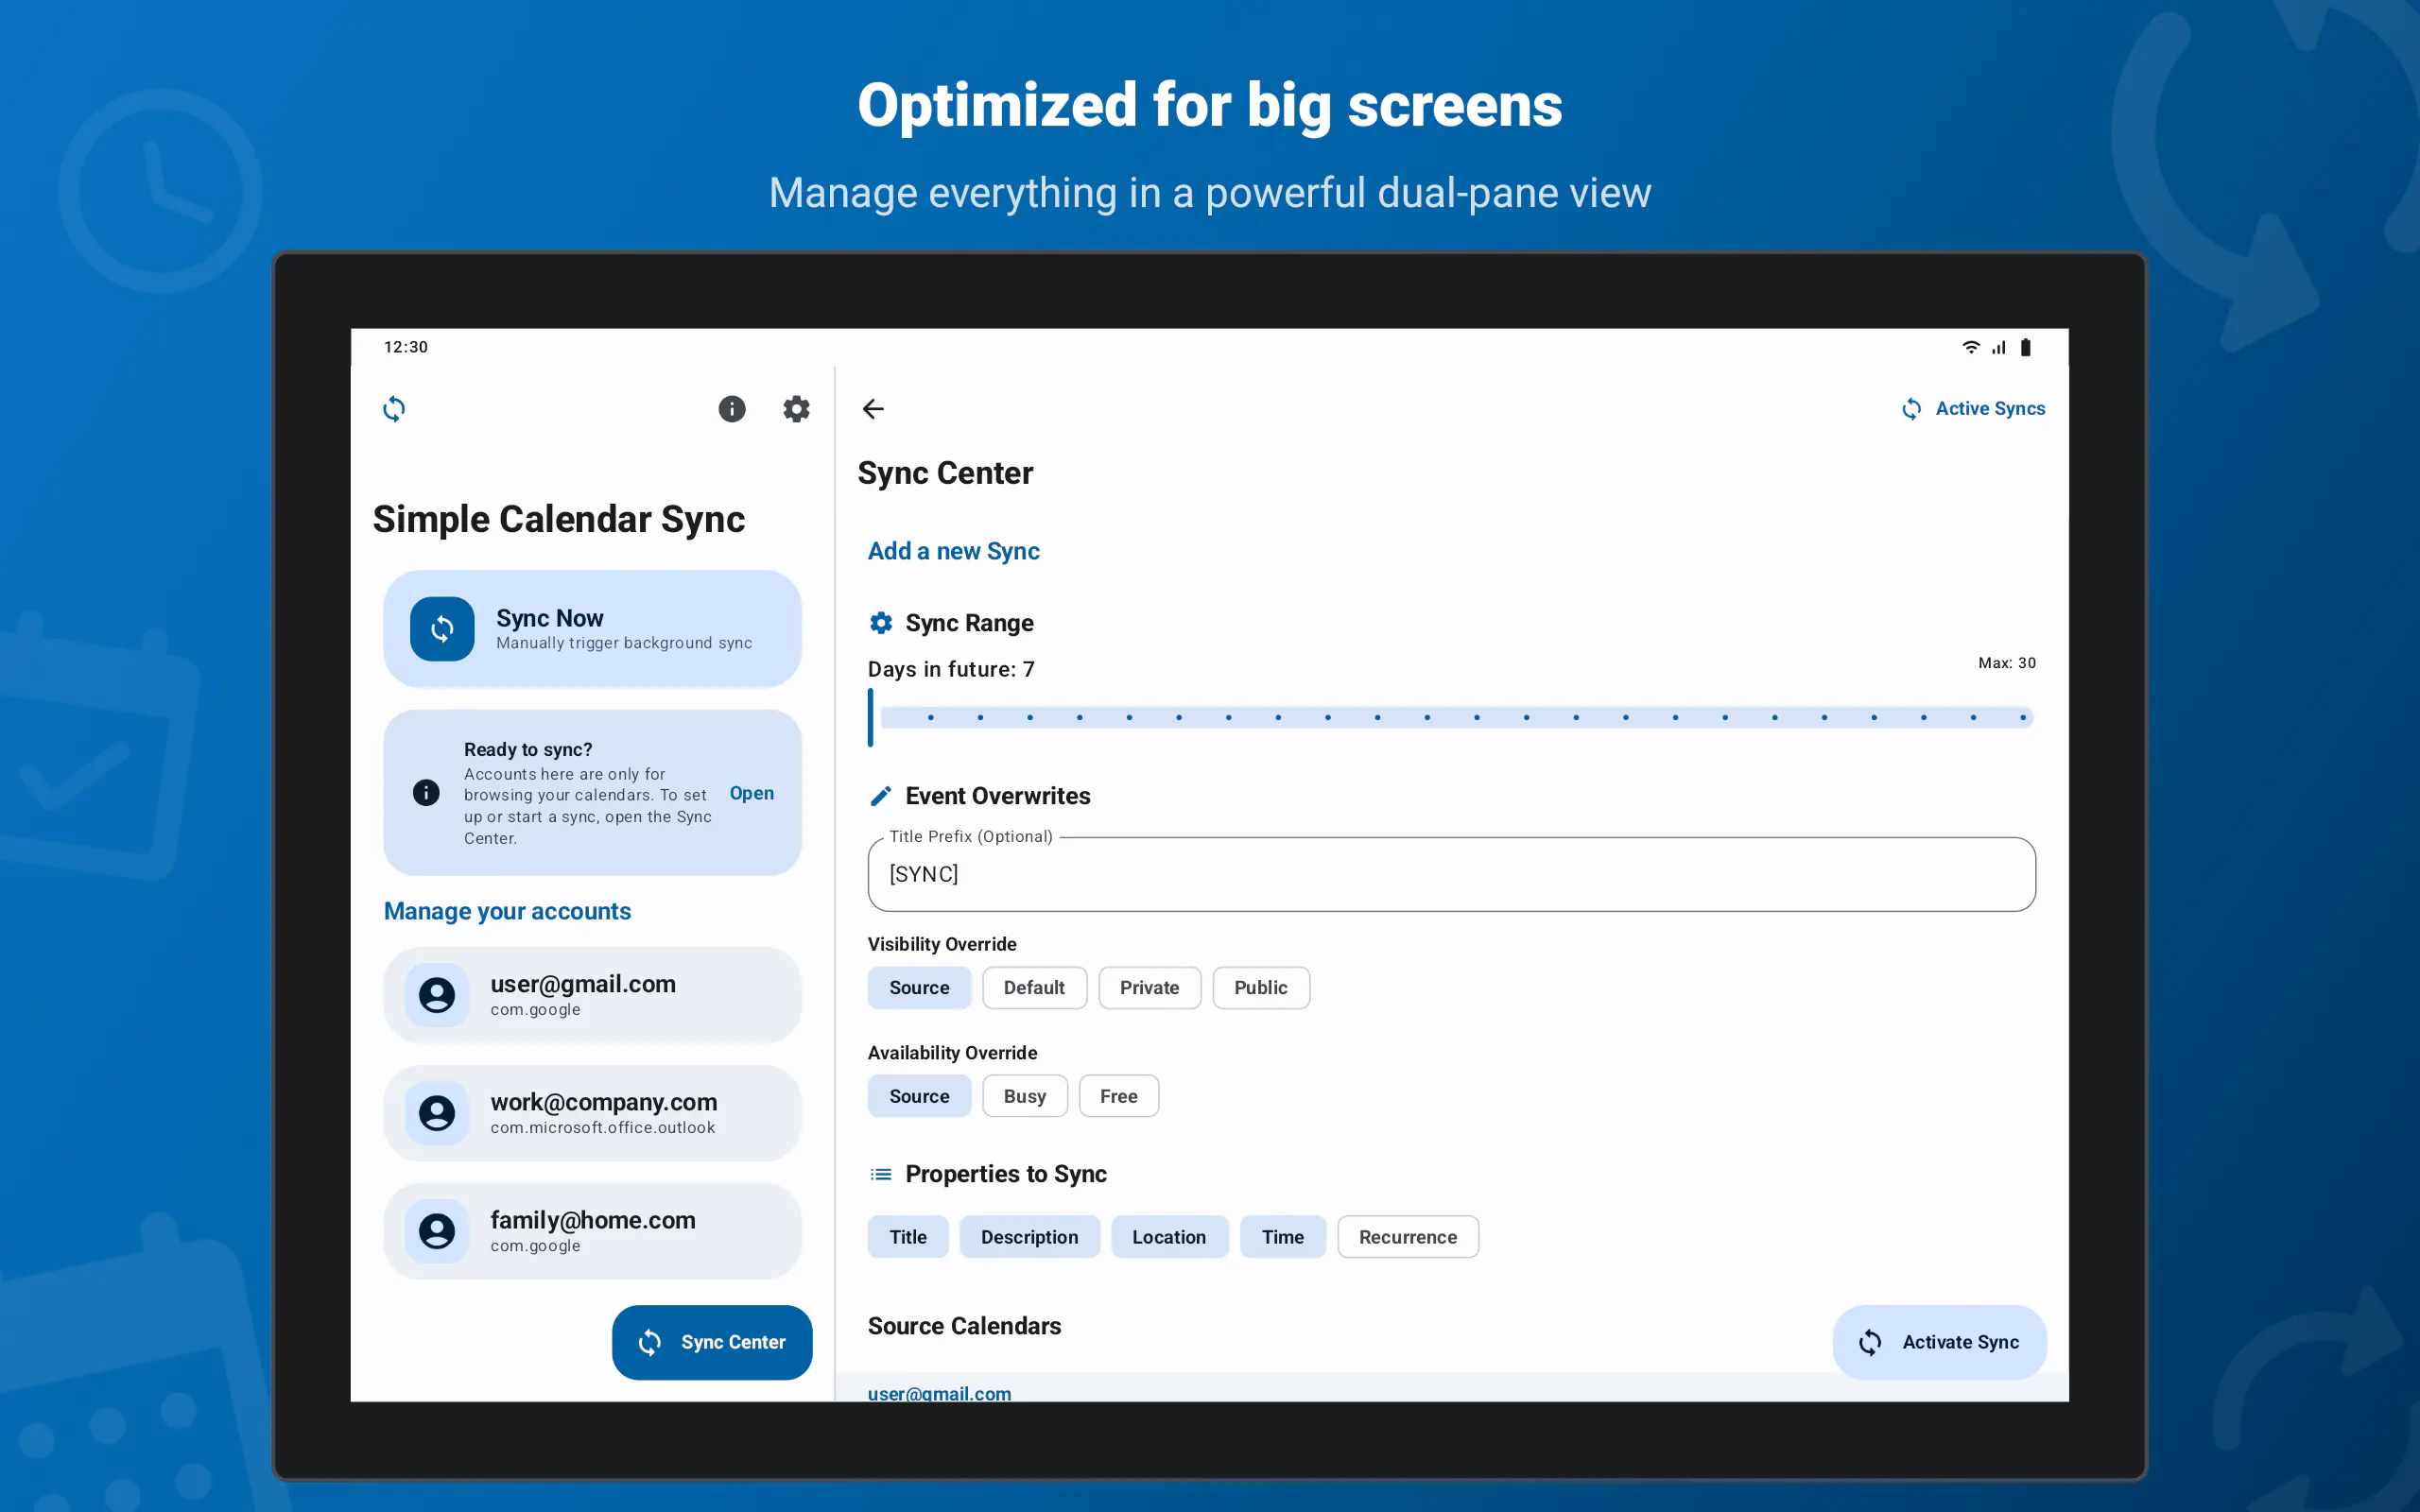This screenshot has height=1512, width=2420.
Task: Set Visibility Override to Private
Action: [1149, 988]
